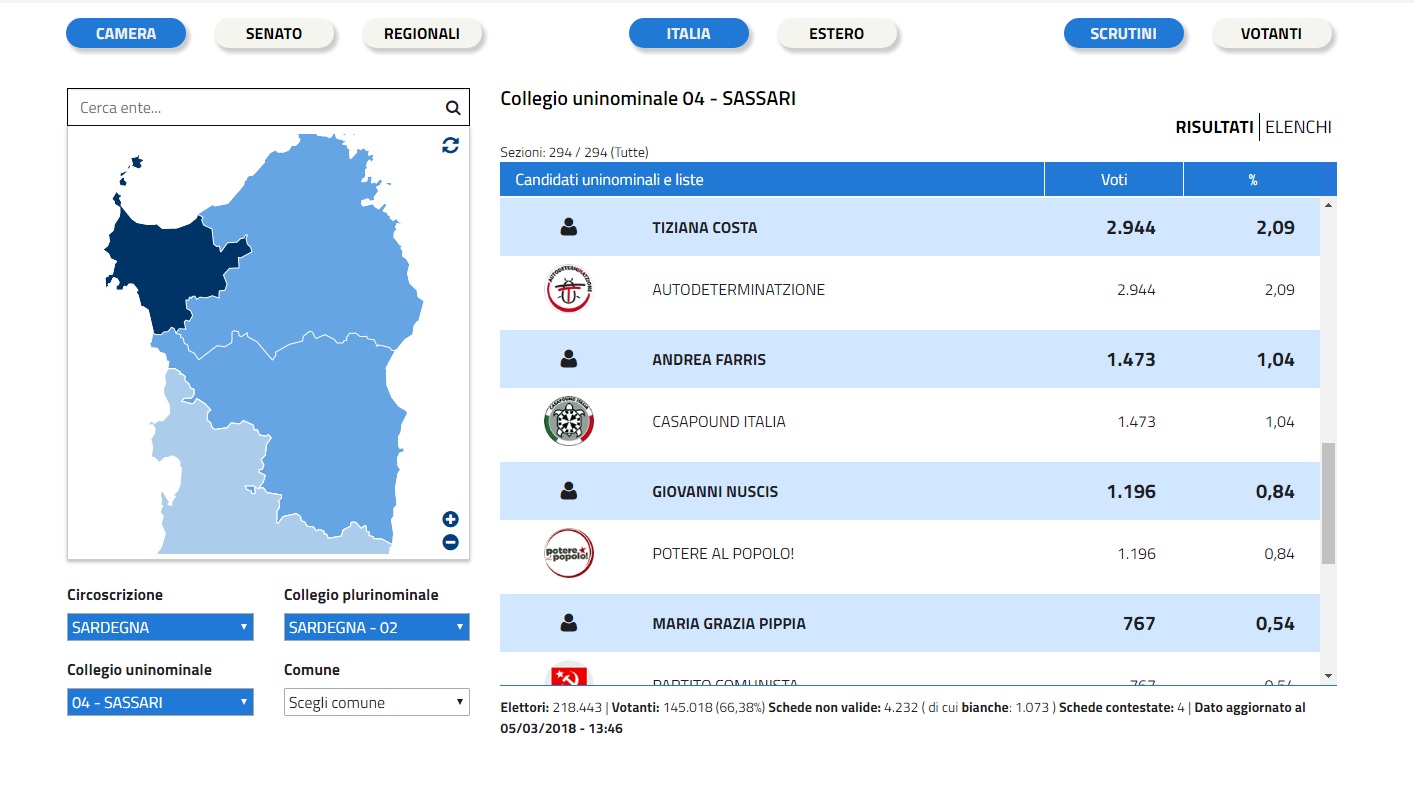
Task: Click Giovanni Nuscis's bold 1.196 votes
Action: point(1131,491)
